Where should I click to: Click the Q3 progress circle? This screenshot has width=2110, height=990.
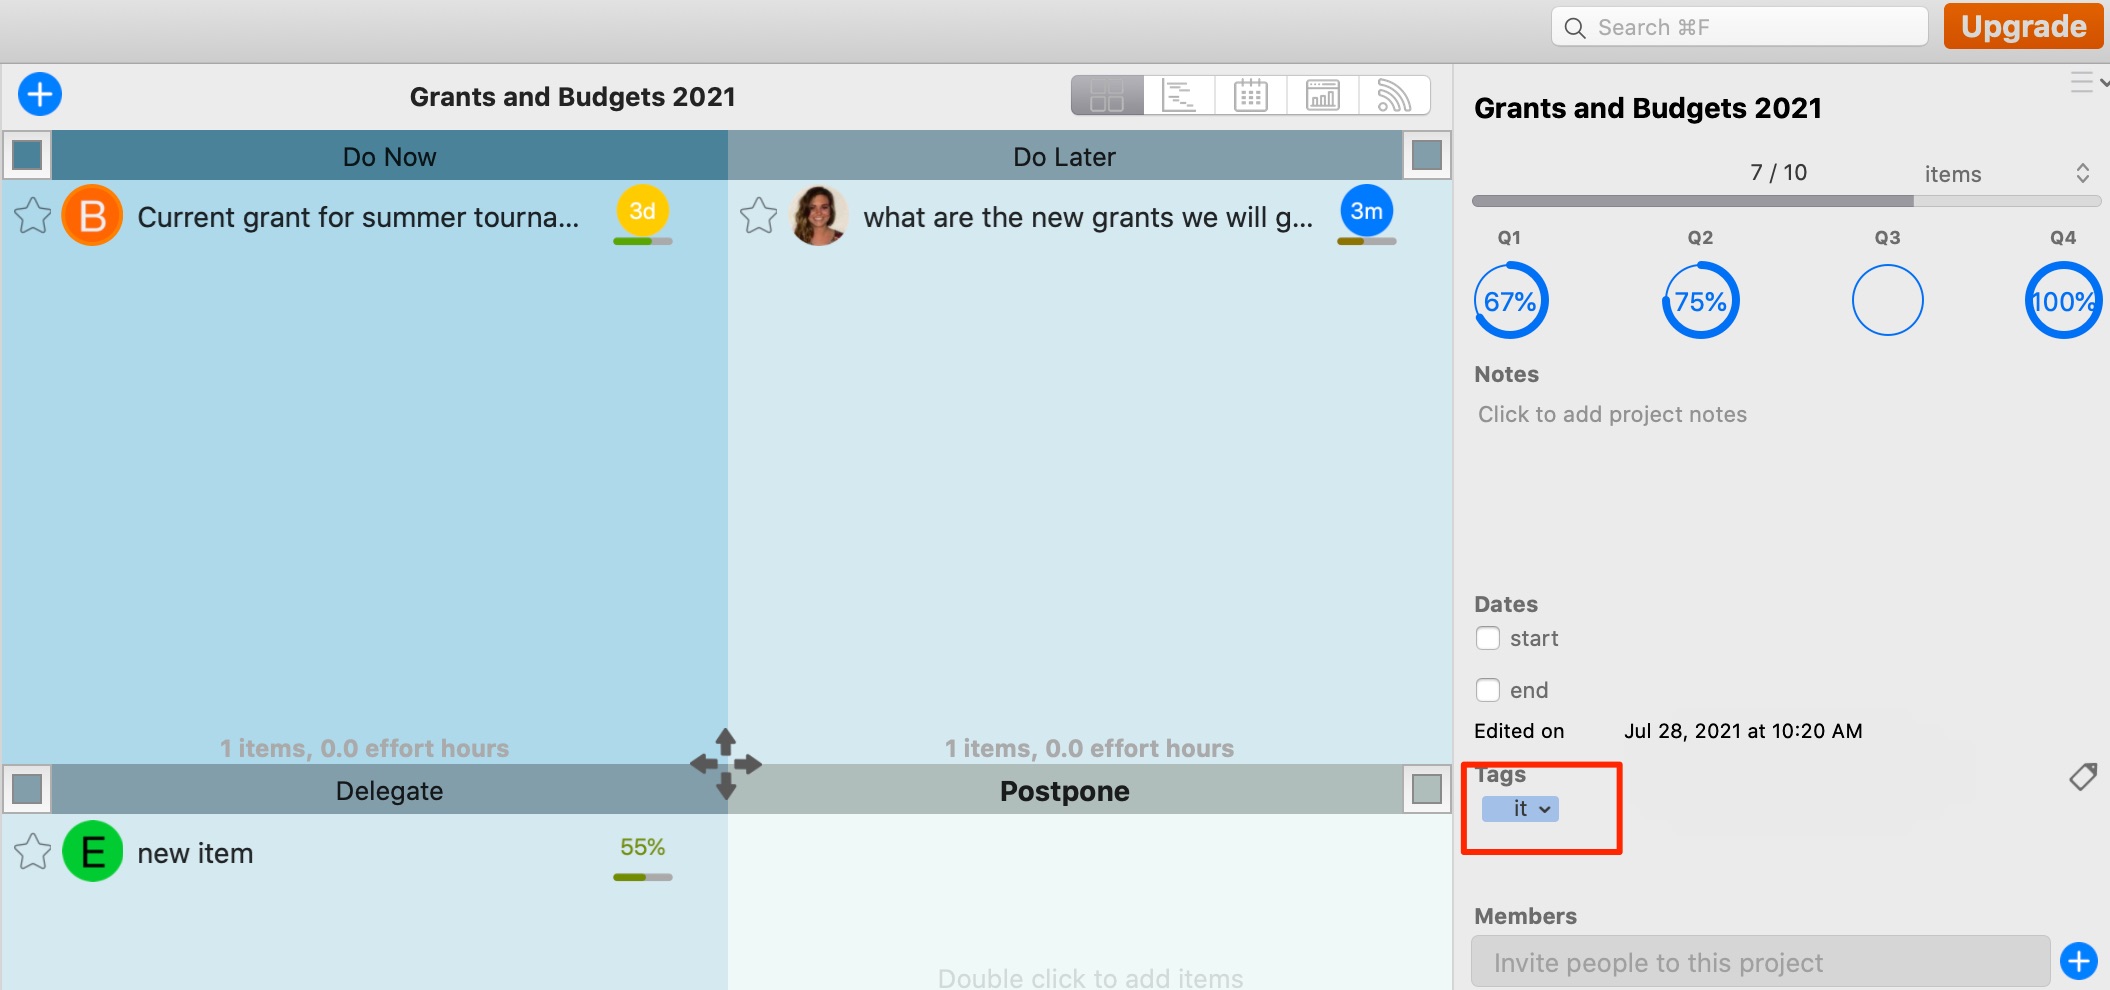[1888, 299]
